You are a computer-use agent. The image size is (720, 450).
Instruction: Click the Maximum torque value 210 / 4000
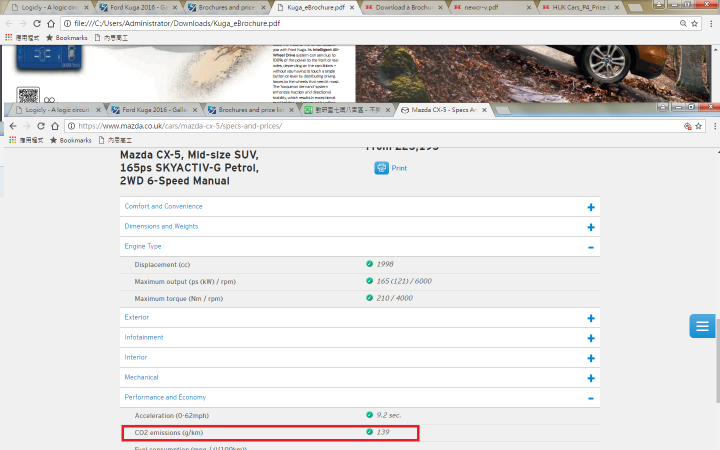pyautogui.click(x=394, y=298)
